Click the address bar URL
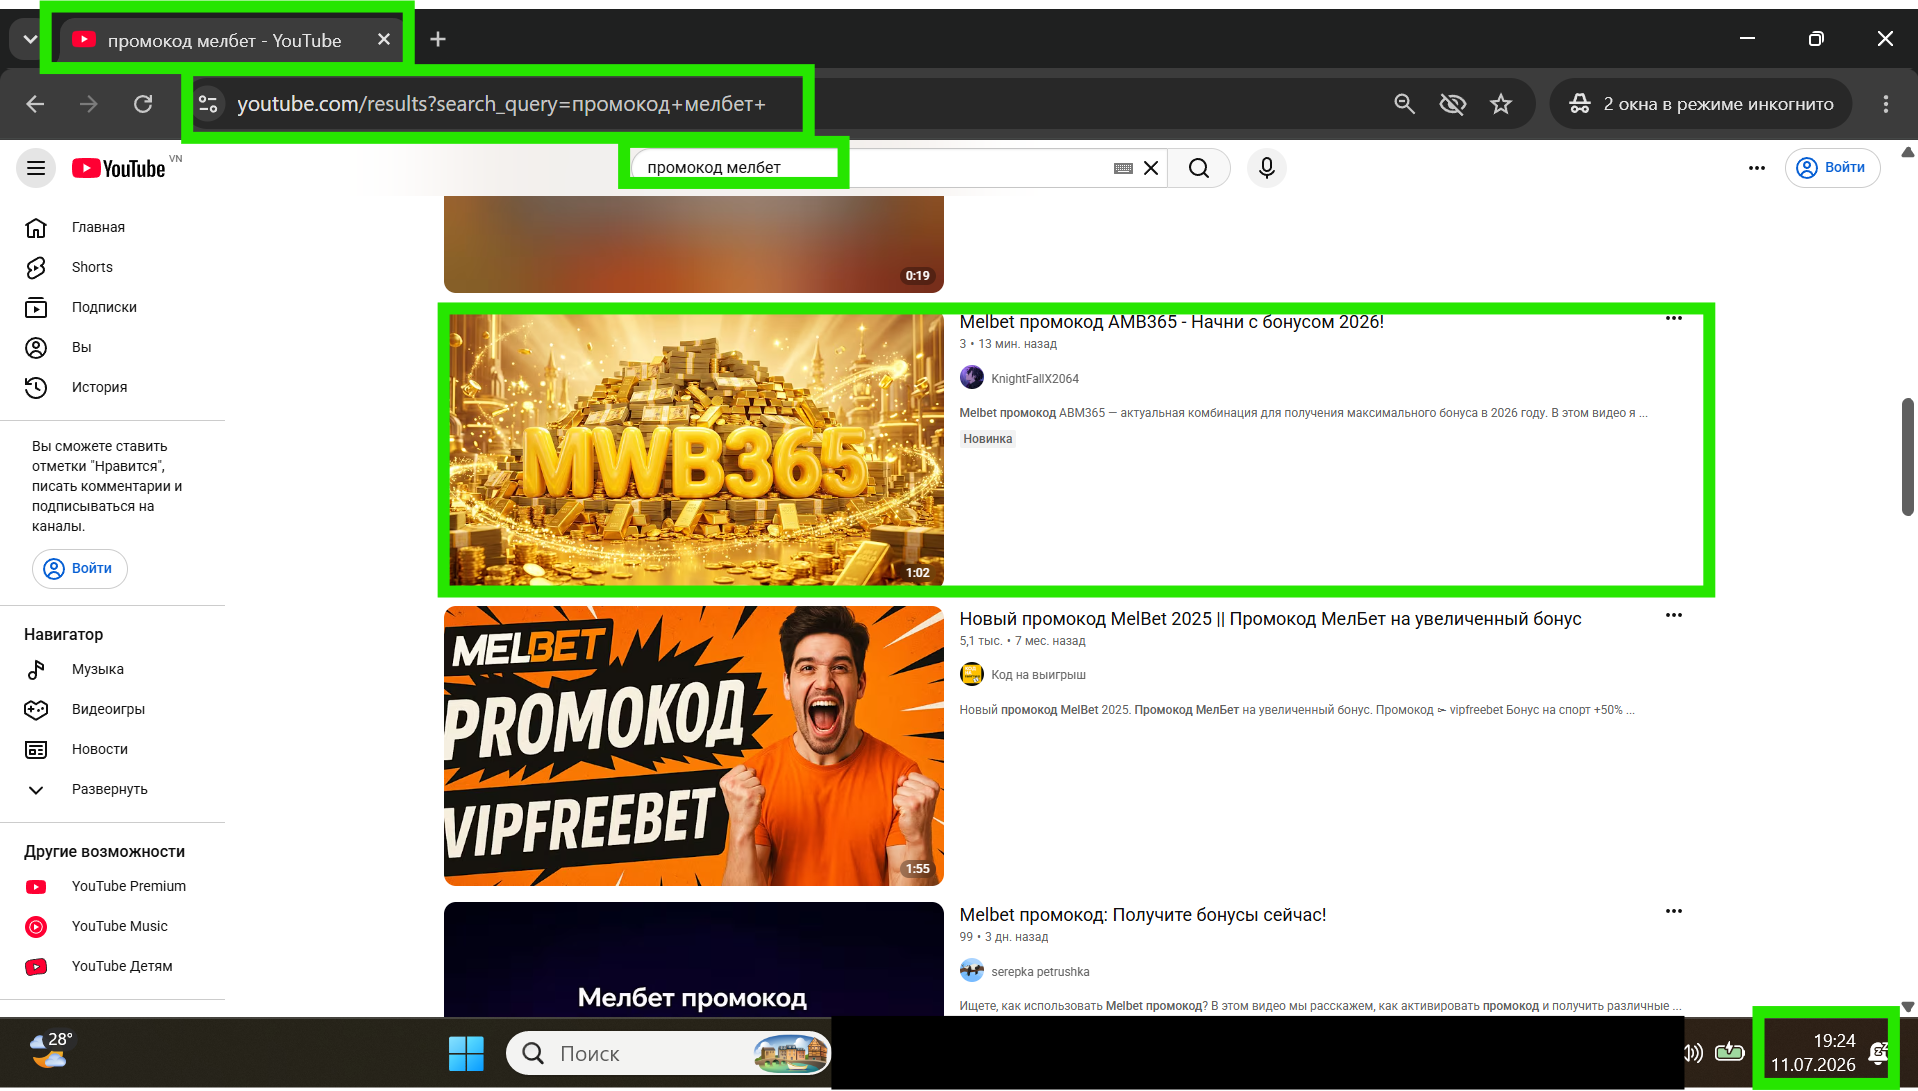The image size is (1918, 1091). (501, 104)
